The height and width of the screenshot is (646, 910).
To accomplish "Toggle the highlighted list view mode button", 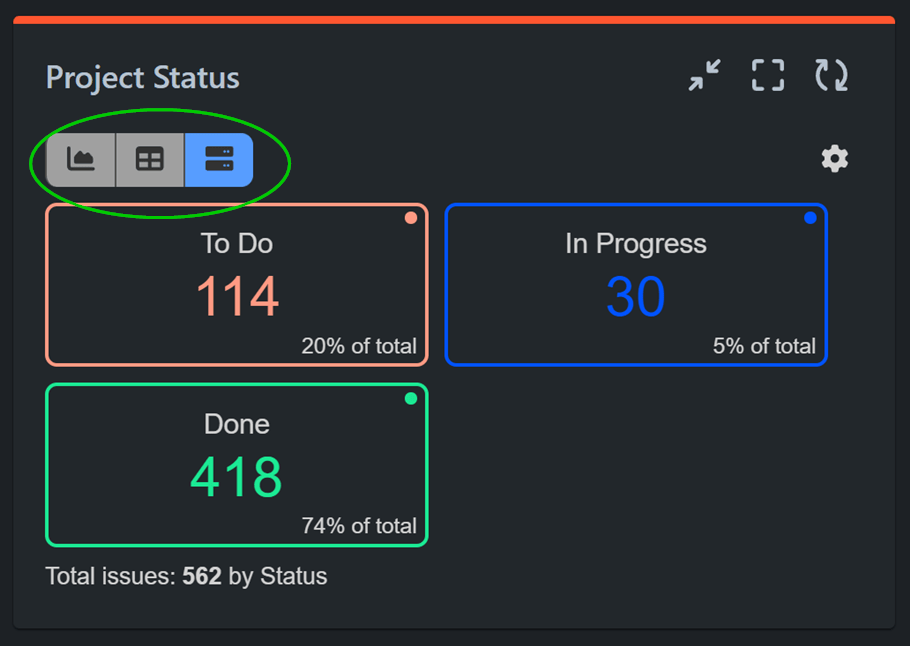I will pos(218,159).
